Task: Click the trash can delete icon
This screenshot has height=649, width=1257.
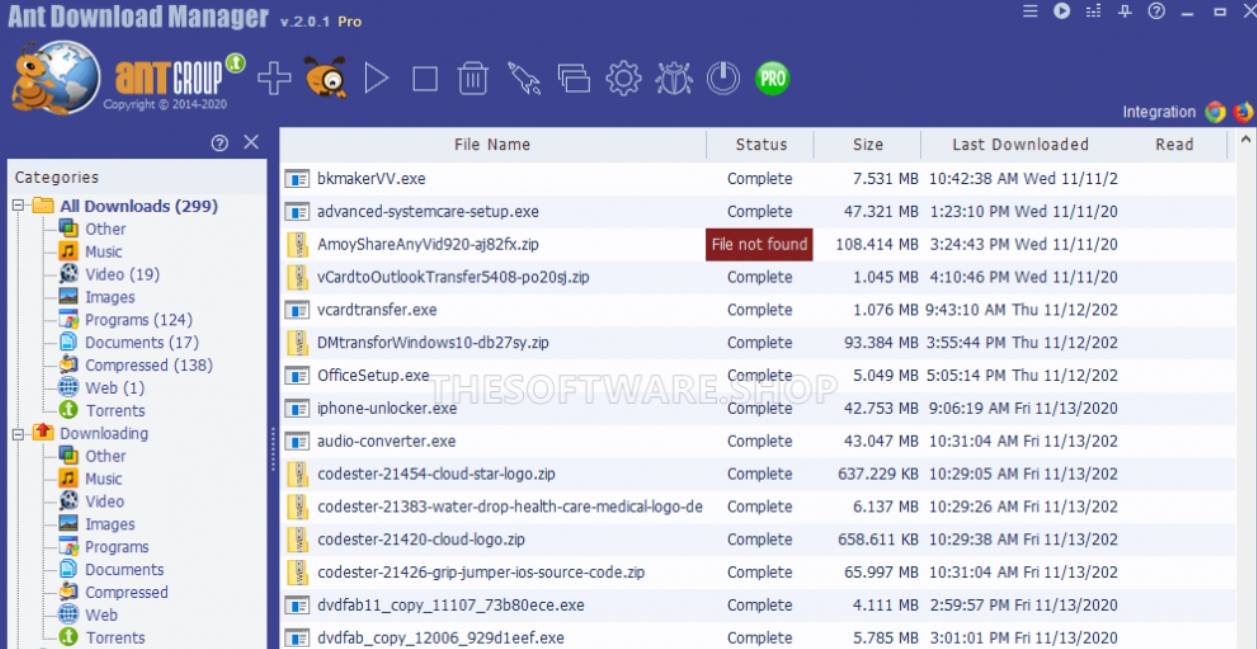Action: [473, 78]
